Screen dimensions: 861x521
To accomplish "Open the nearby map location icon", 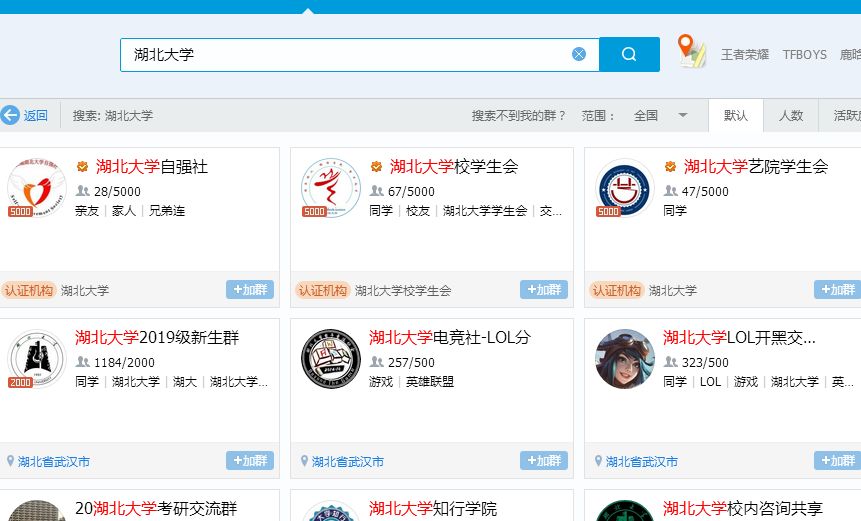I will click(x=691, y=51).
